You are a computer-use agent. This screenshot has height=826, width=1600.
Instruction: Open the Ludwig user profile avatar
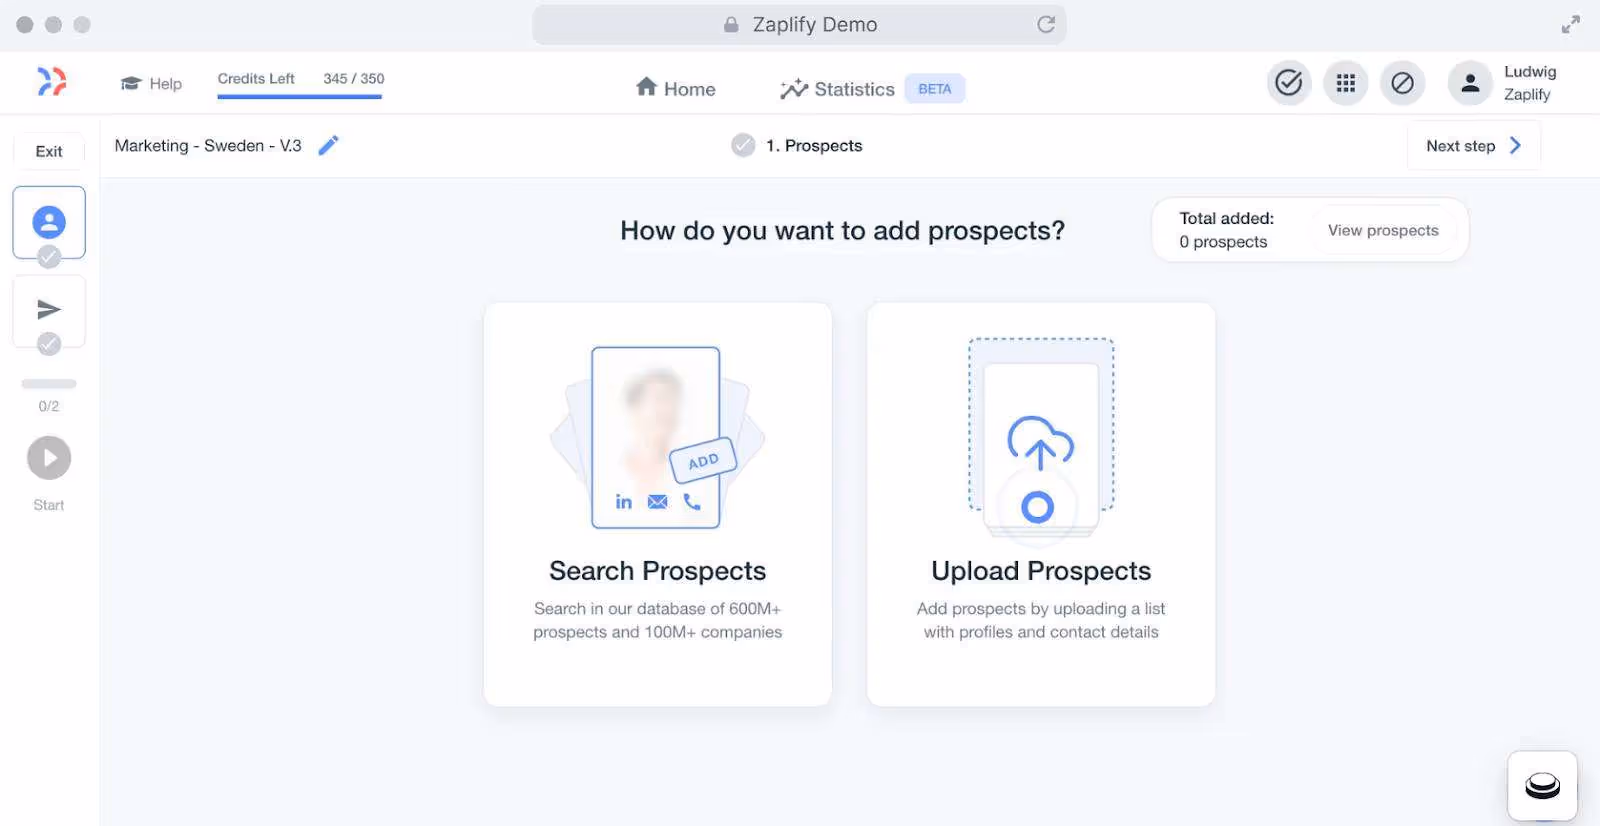point(1470,83)
